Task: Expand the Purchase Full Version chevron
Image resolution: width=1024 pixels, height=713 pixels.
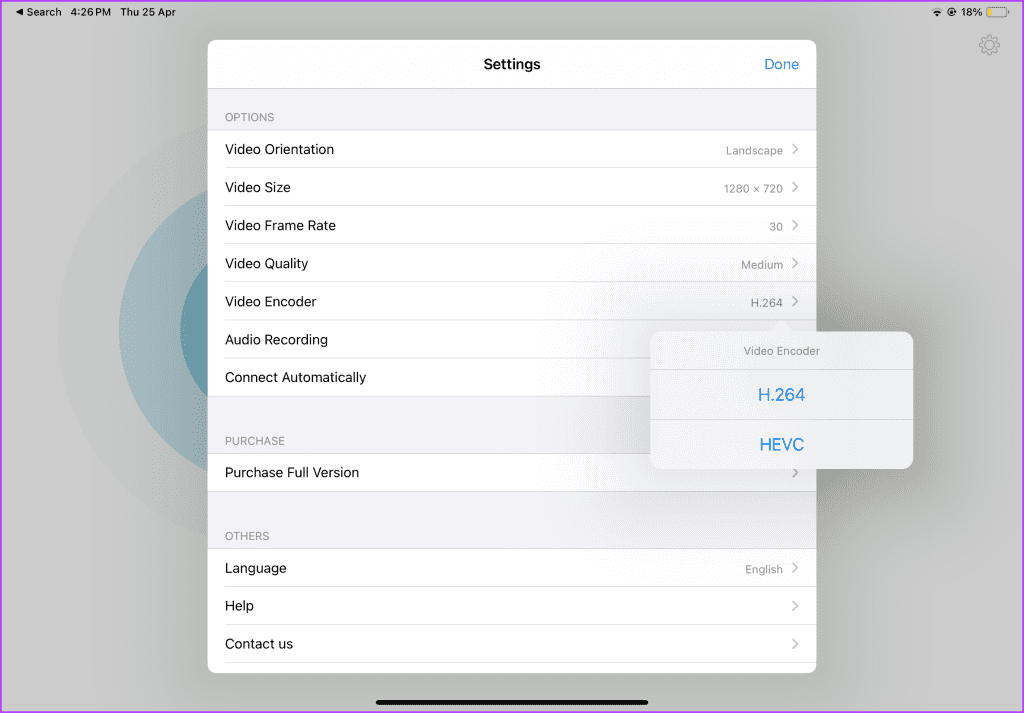Action: click(x=795, y=473)
